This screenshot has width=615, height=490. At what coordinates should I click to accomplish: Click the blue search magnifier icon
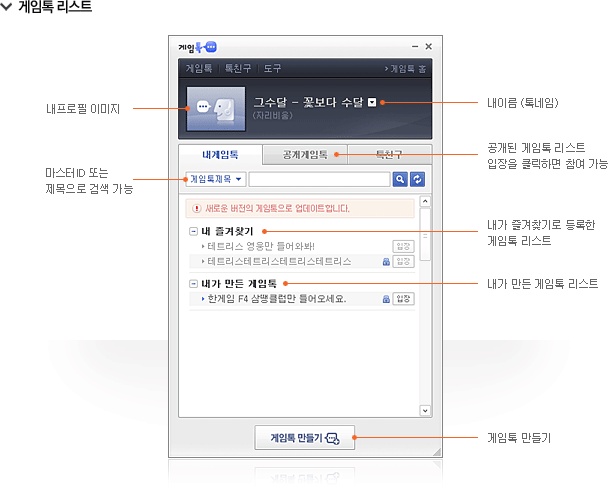(x=399, y=179)
